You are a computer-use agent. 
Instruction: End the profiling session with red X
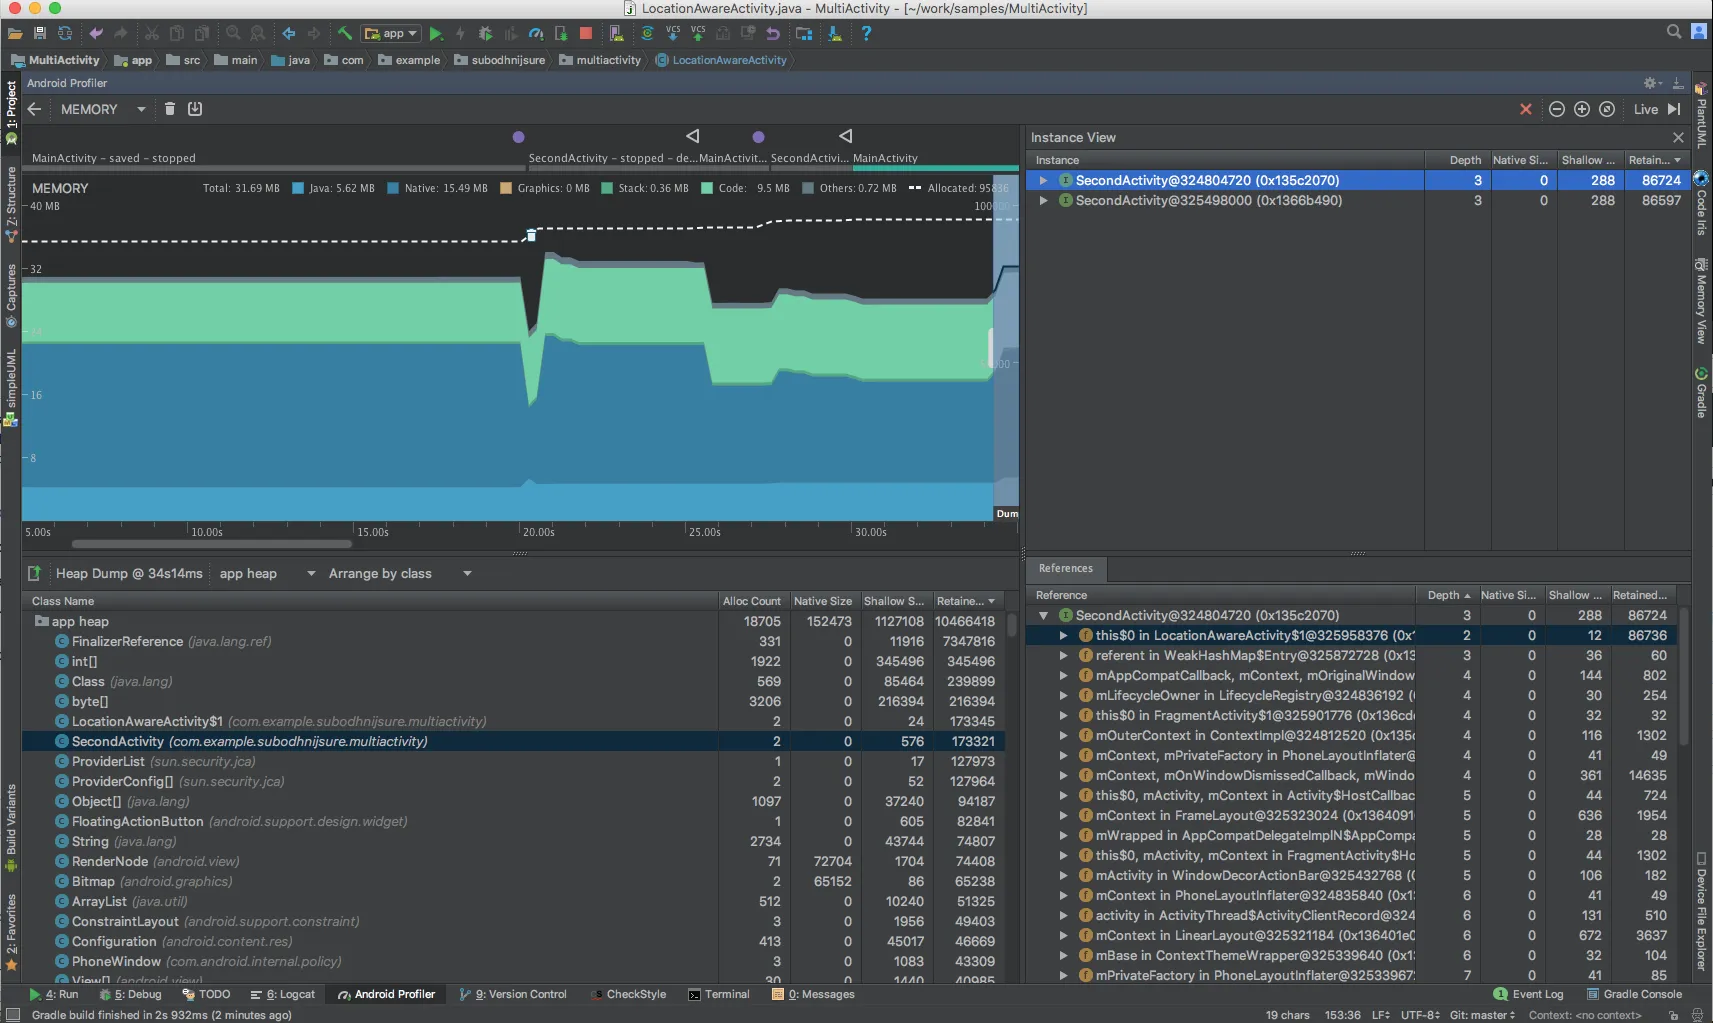pos(1526,109)
